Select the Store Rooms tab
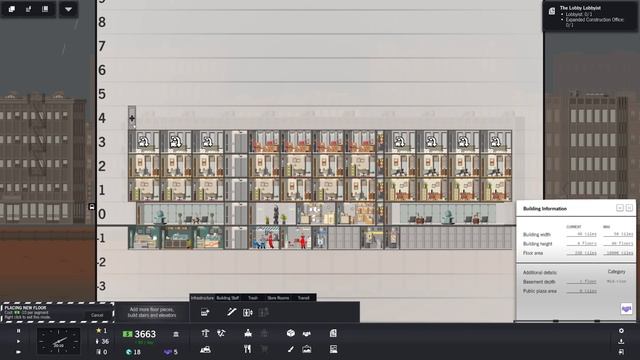This screenshot has height=360, width=640. tap(278, 298)
